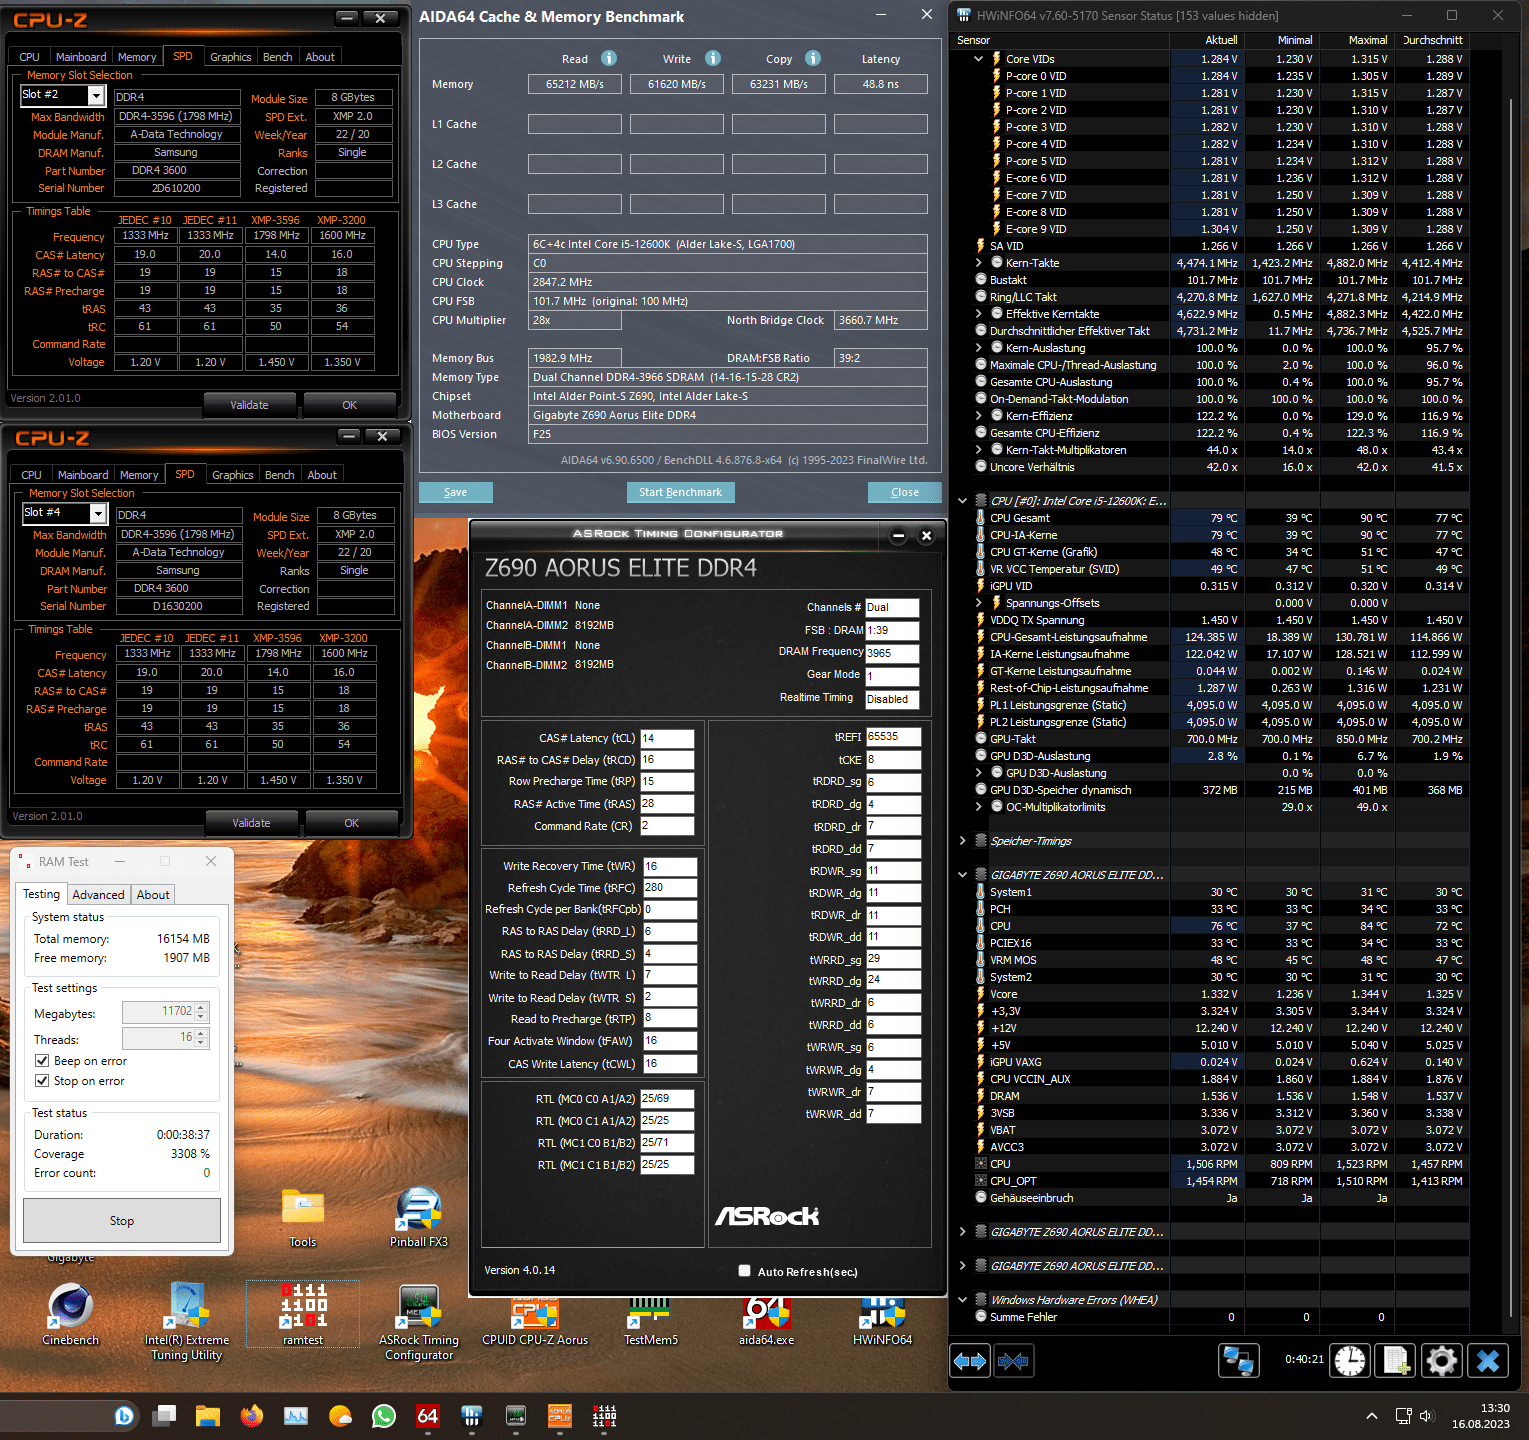Viewport: 1529px width, 1440px height.
Task: Open File Explorer from taskbar
Action: coord(208,1416)
